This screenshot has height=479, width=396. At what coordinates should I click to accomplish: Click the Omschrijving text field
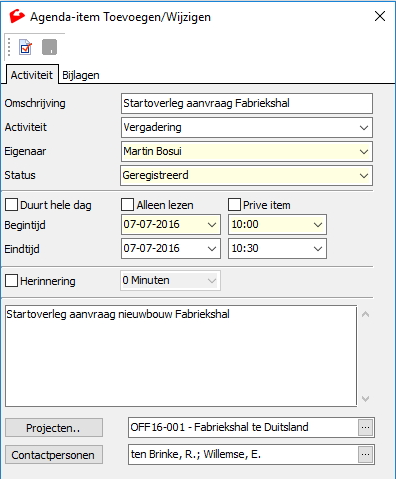click(247, 103)
